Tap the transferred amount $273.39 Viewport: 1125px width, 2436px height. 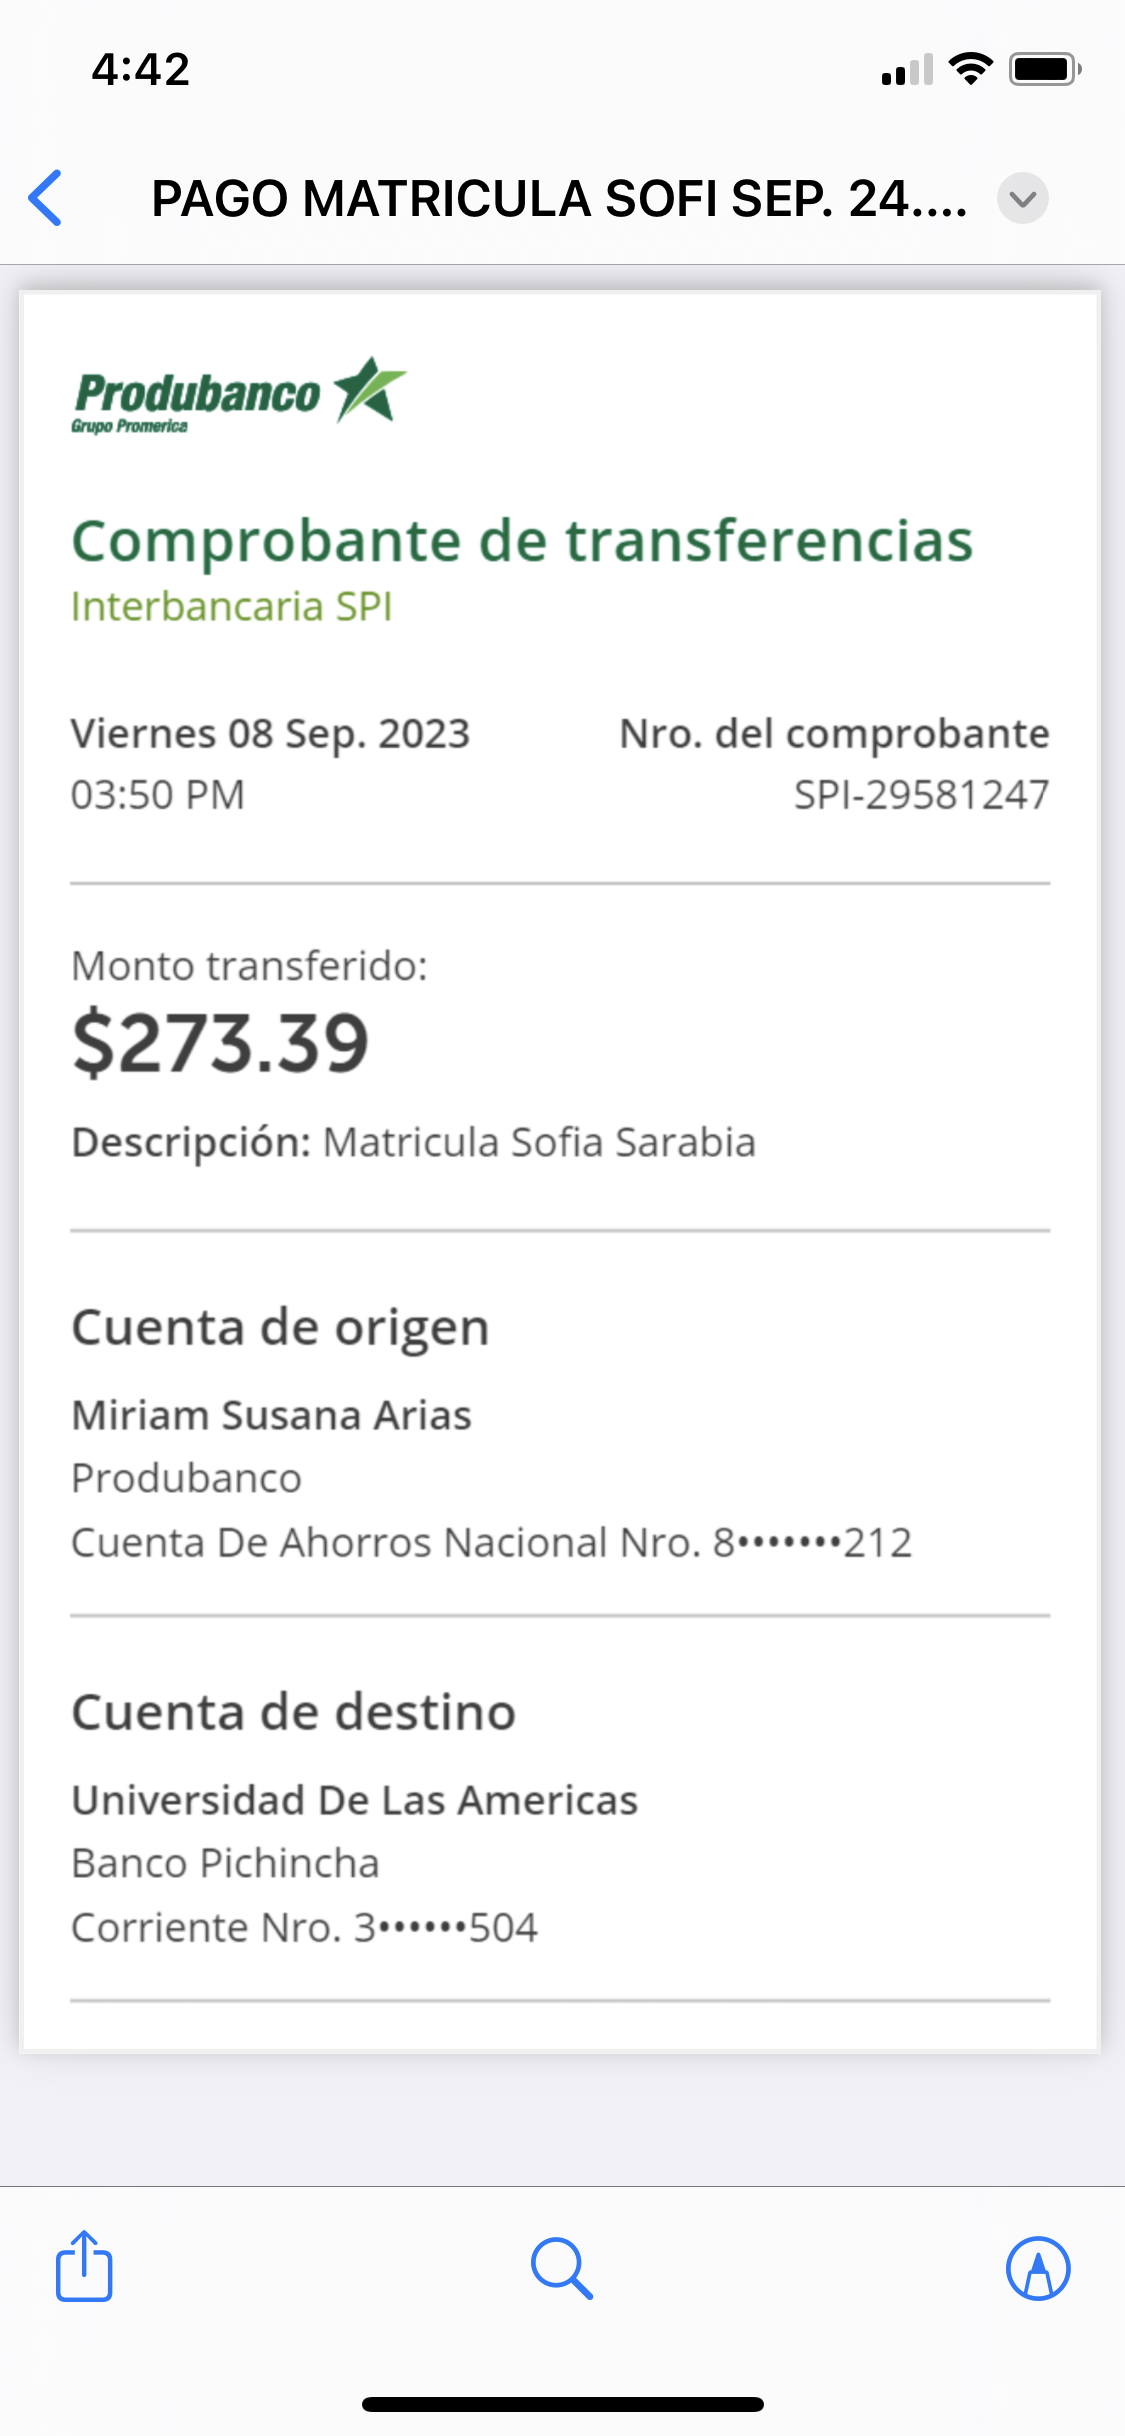pos(221,1043)
